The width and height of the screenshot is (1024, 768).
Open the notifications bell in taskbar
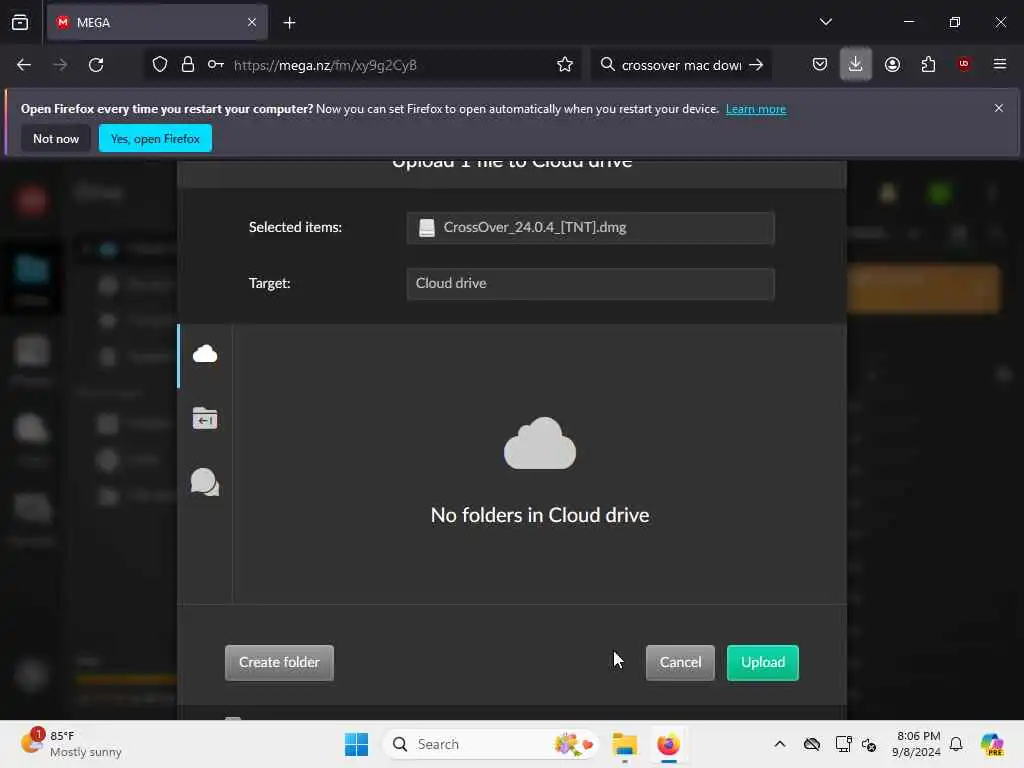(x=956, y=744)
